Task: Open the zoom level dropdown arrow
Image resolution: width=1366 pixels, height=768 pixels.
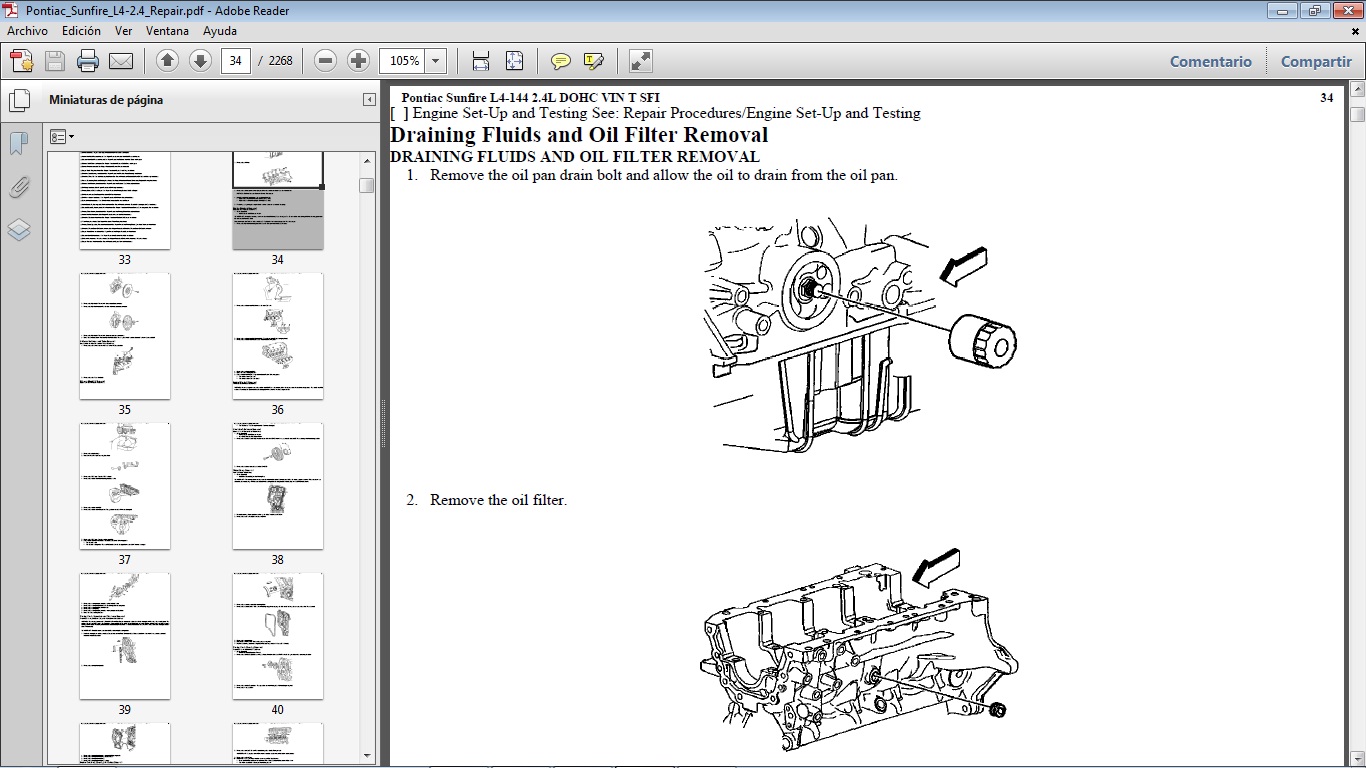Action: [436, 61]
